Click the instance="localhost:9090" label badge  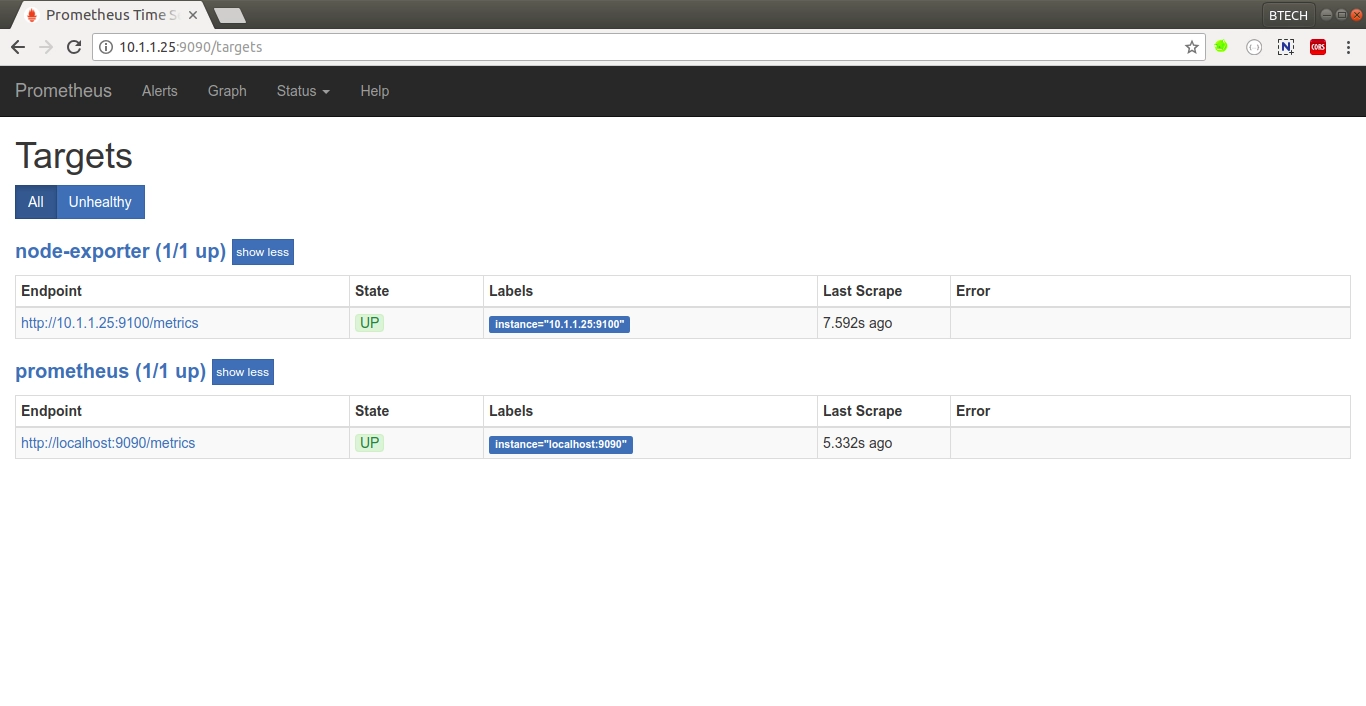(x=561, y=444)
